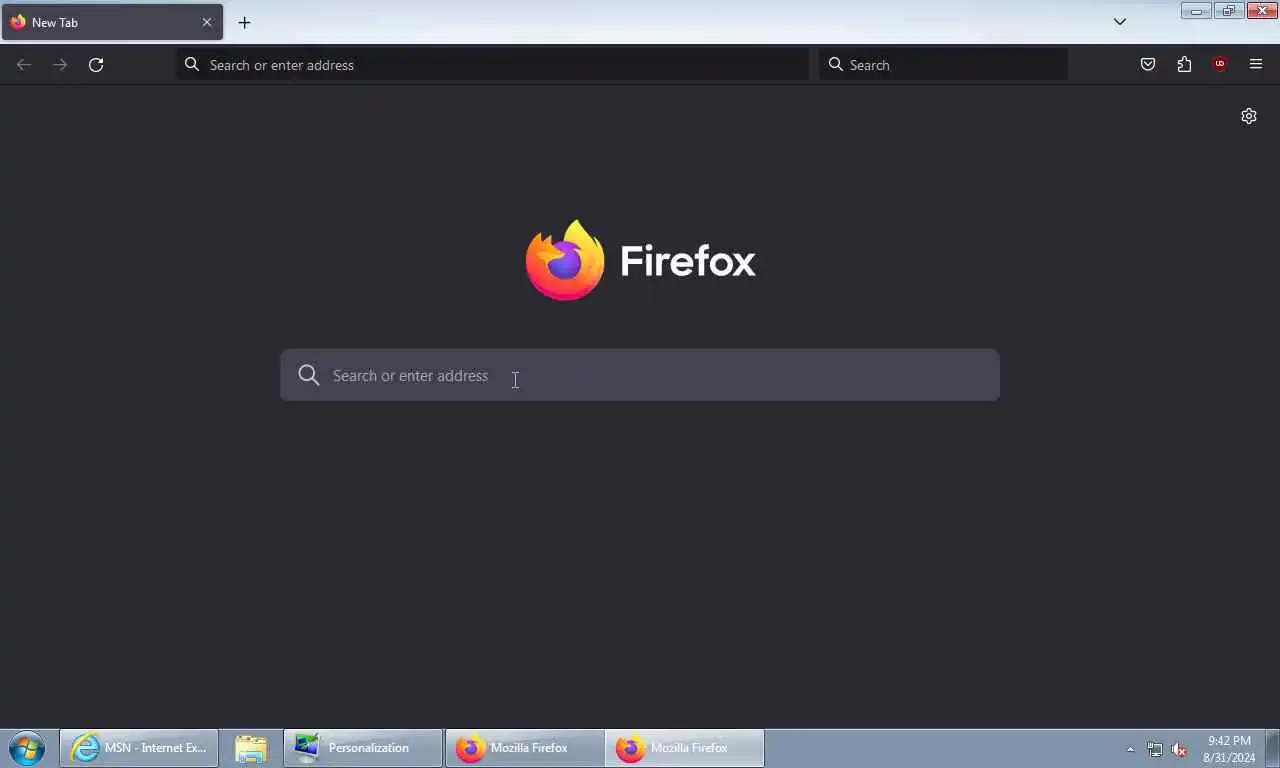Click the magnifier icon in the address bar
Image resolution: width=1280 pixels, height=768 pixels.
point(192,65)
